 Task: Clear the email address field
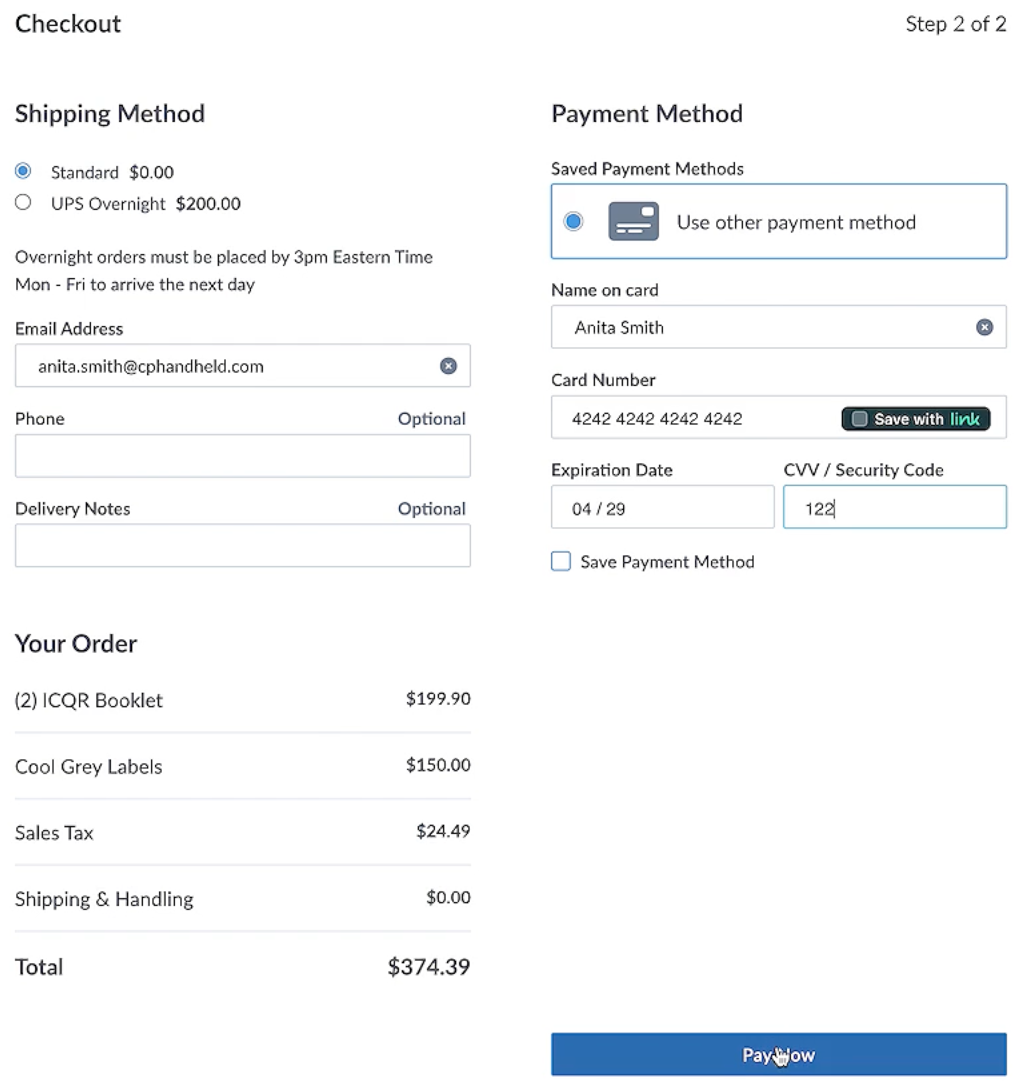pos(448,366)
